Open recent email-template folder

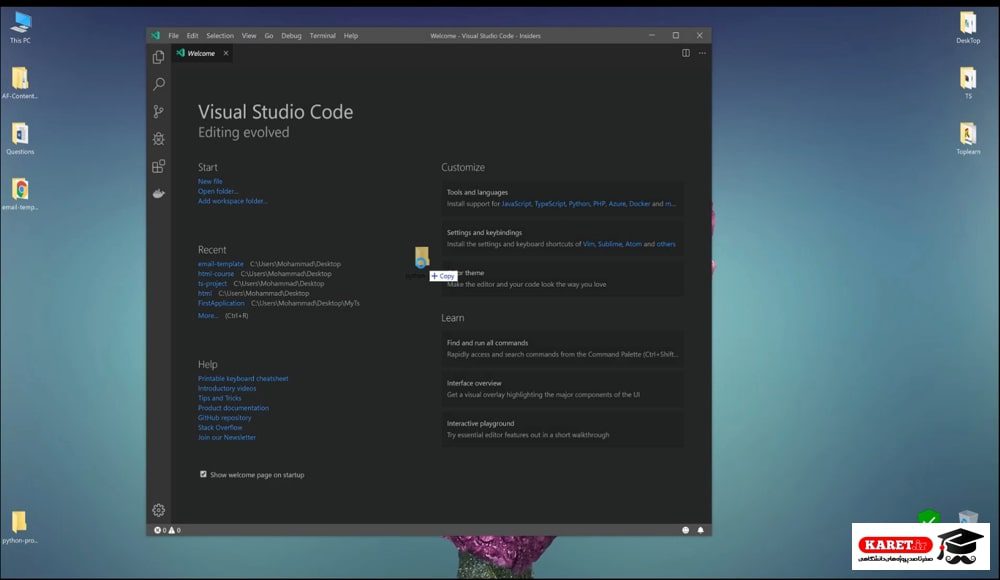[221, 264]
